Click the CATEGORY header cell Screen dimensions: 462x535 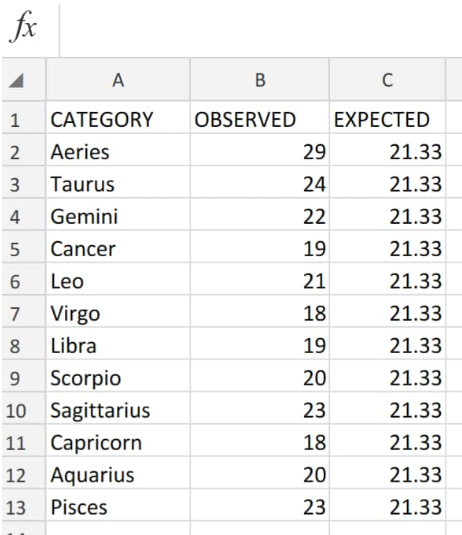click(118, 117)
